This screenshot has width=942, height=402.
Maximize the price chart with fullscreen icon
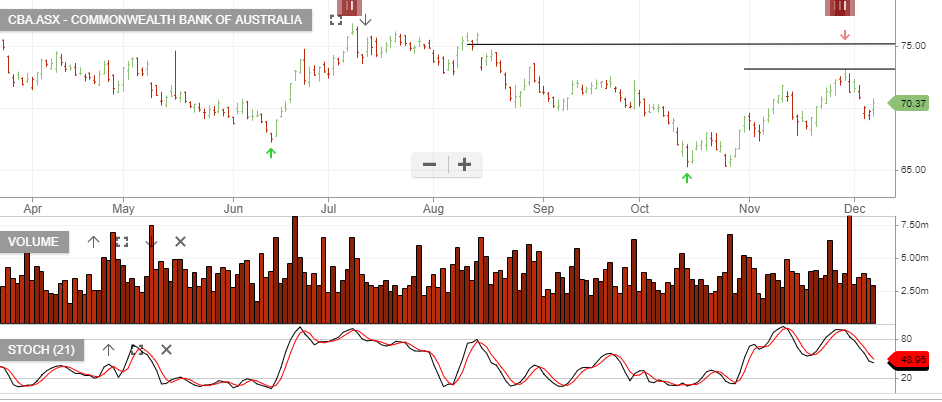click(x=336, y=20)
